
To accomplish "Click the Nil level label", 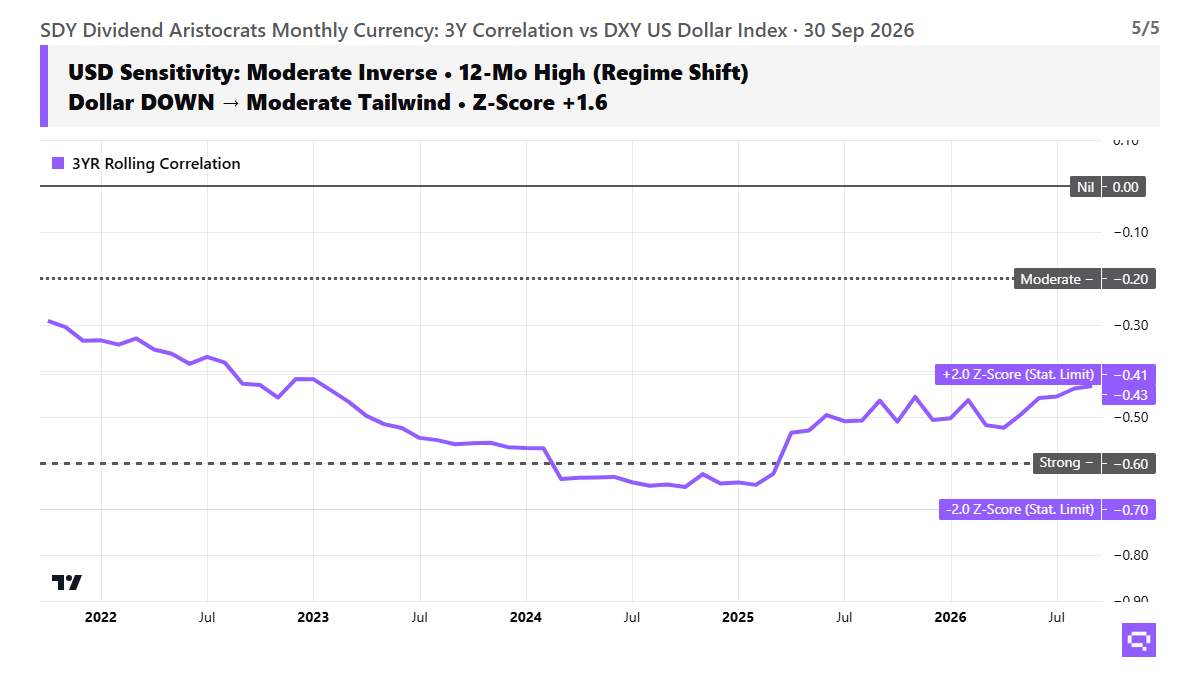I will pyautogui.click(x=1084, y=187).
